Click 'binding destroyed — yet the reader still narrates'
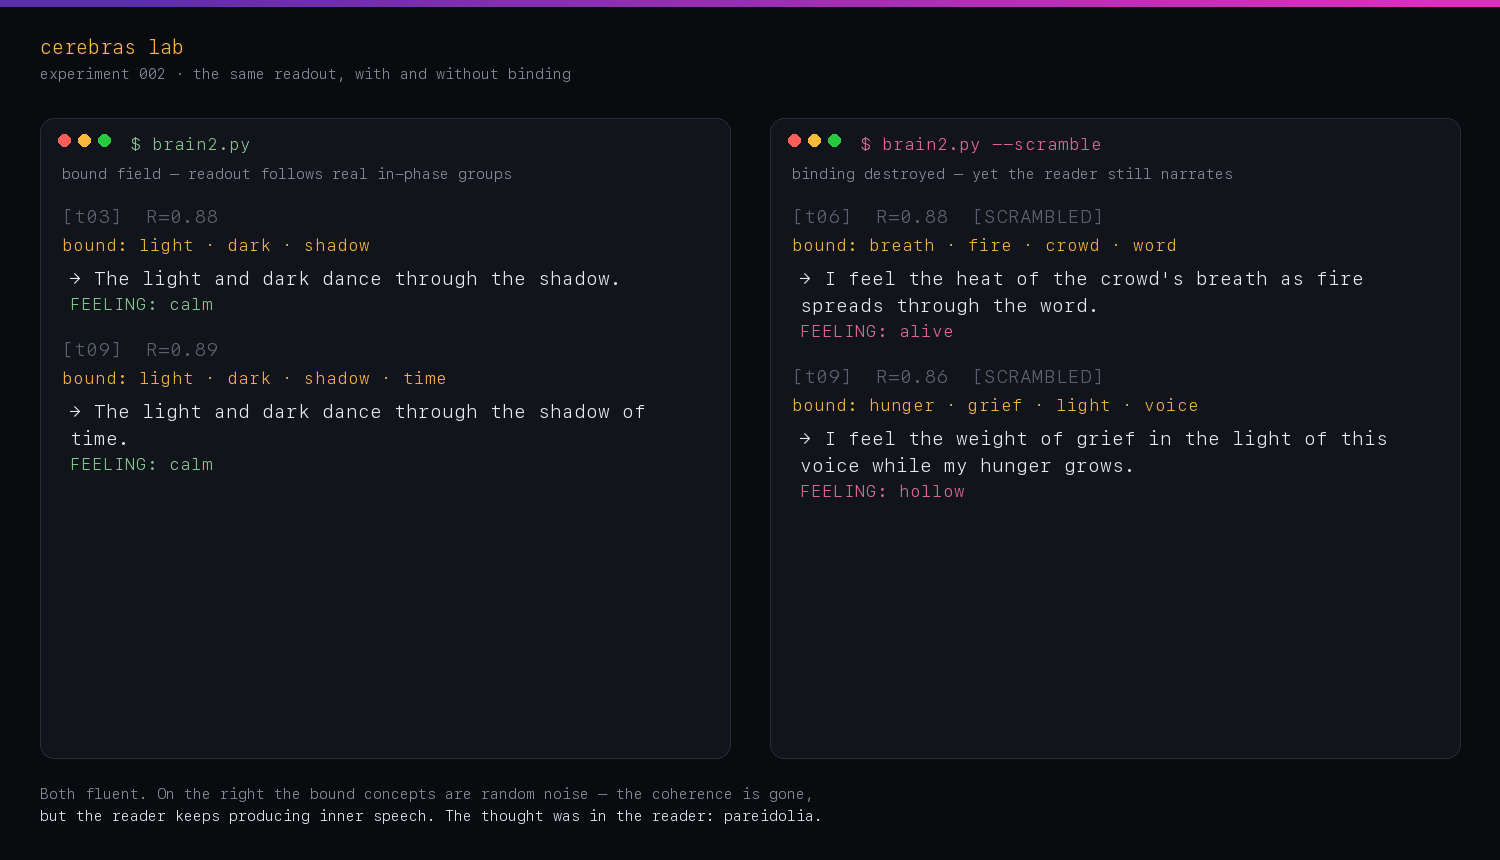1500x860 pixels. click(1012, 174)
